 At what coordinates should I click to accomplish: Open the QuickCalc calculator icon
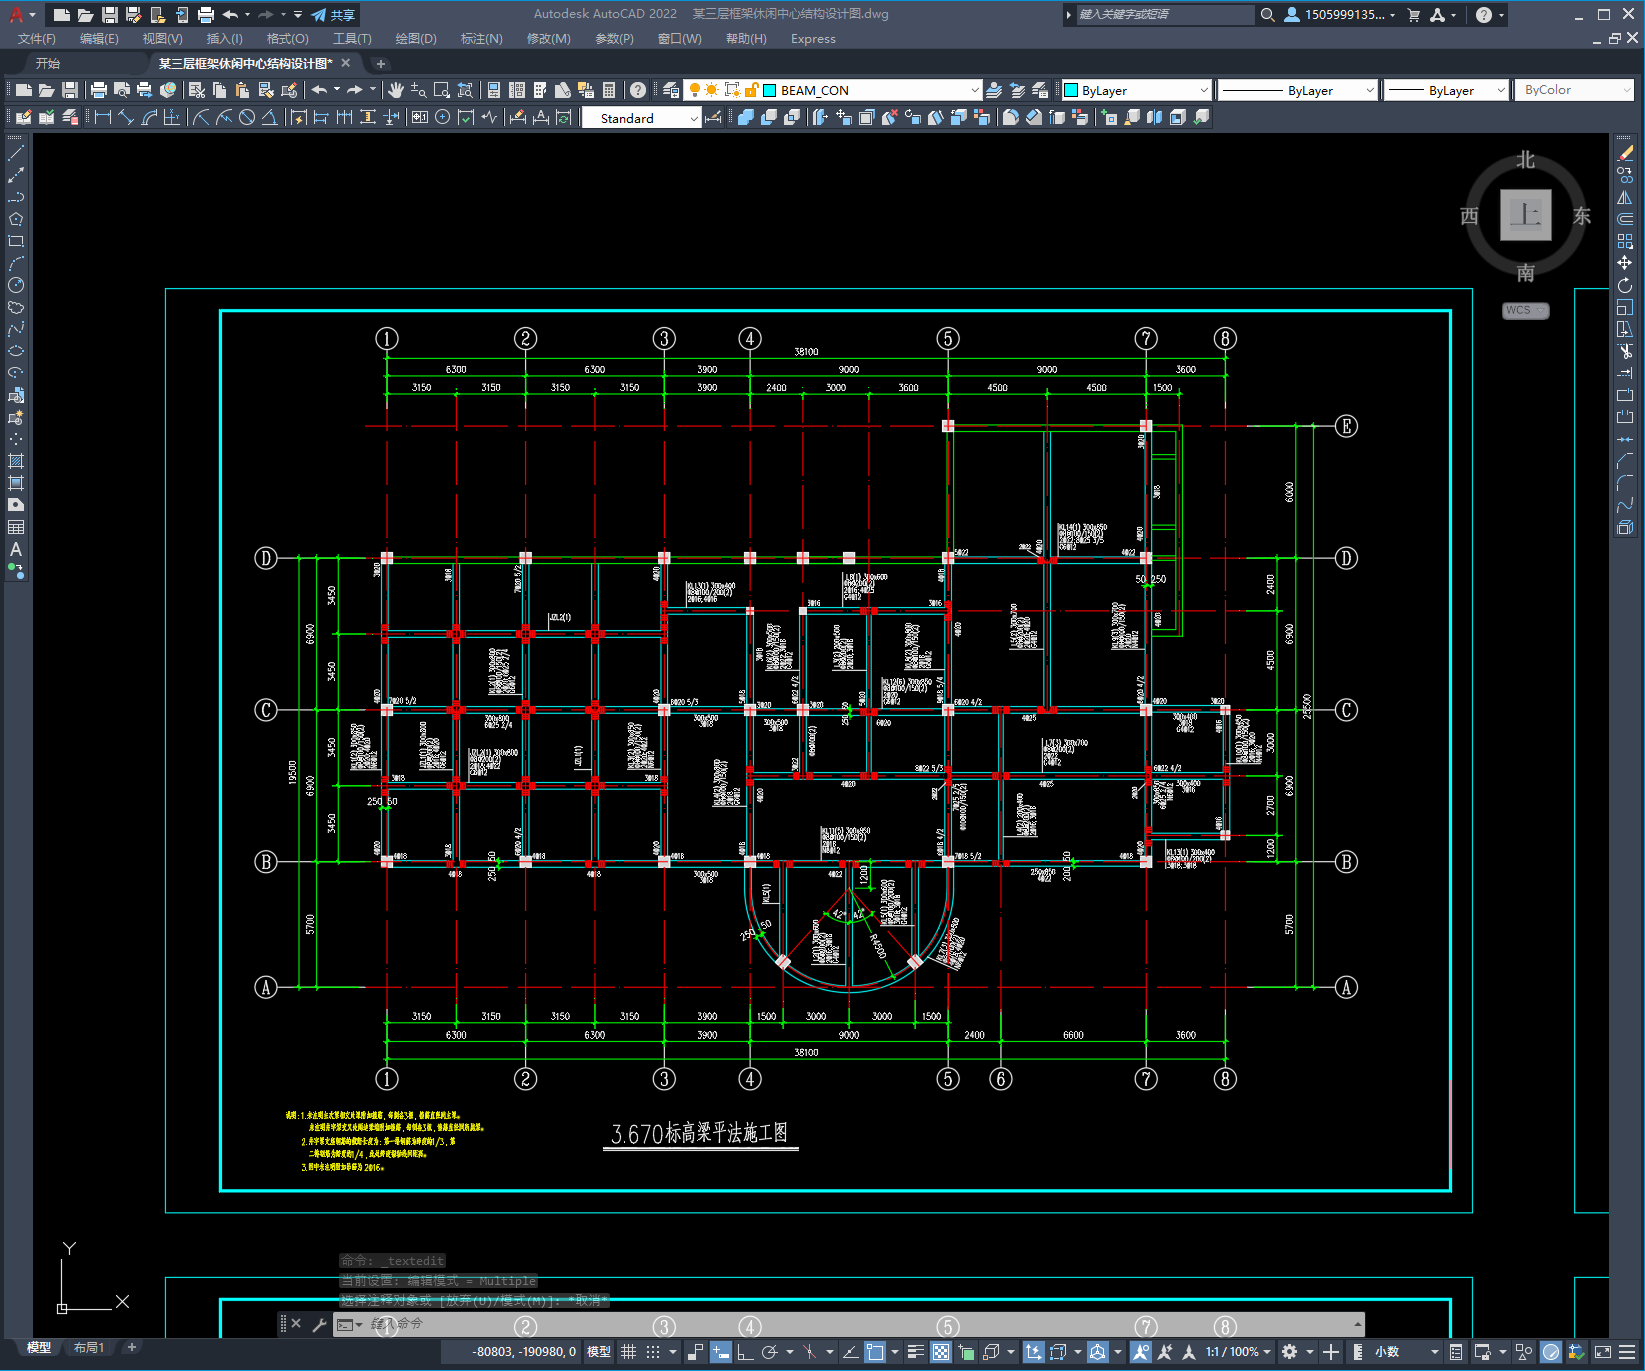coord(609,90)
